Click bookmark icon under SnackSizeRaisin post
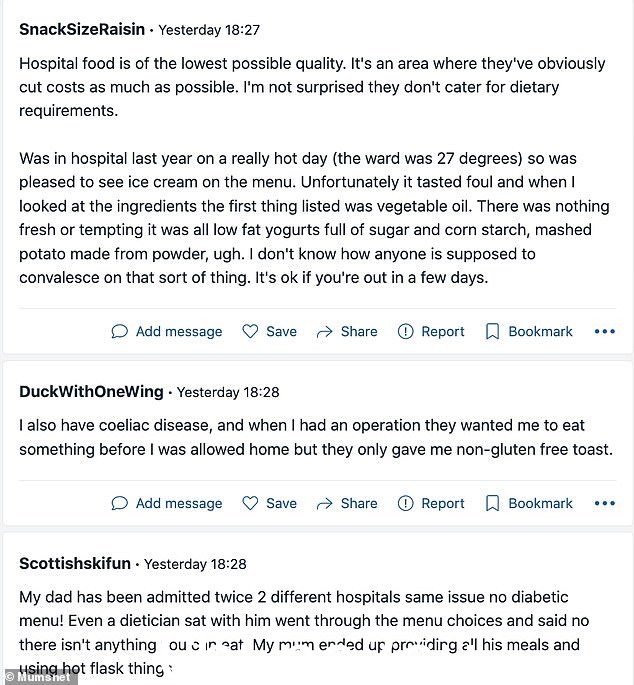 [492, 332]
